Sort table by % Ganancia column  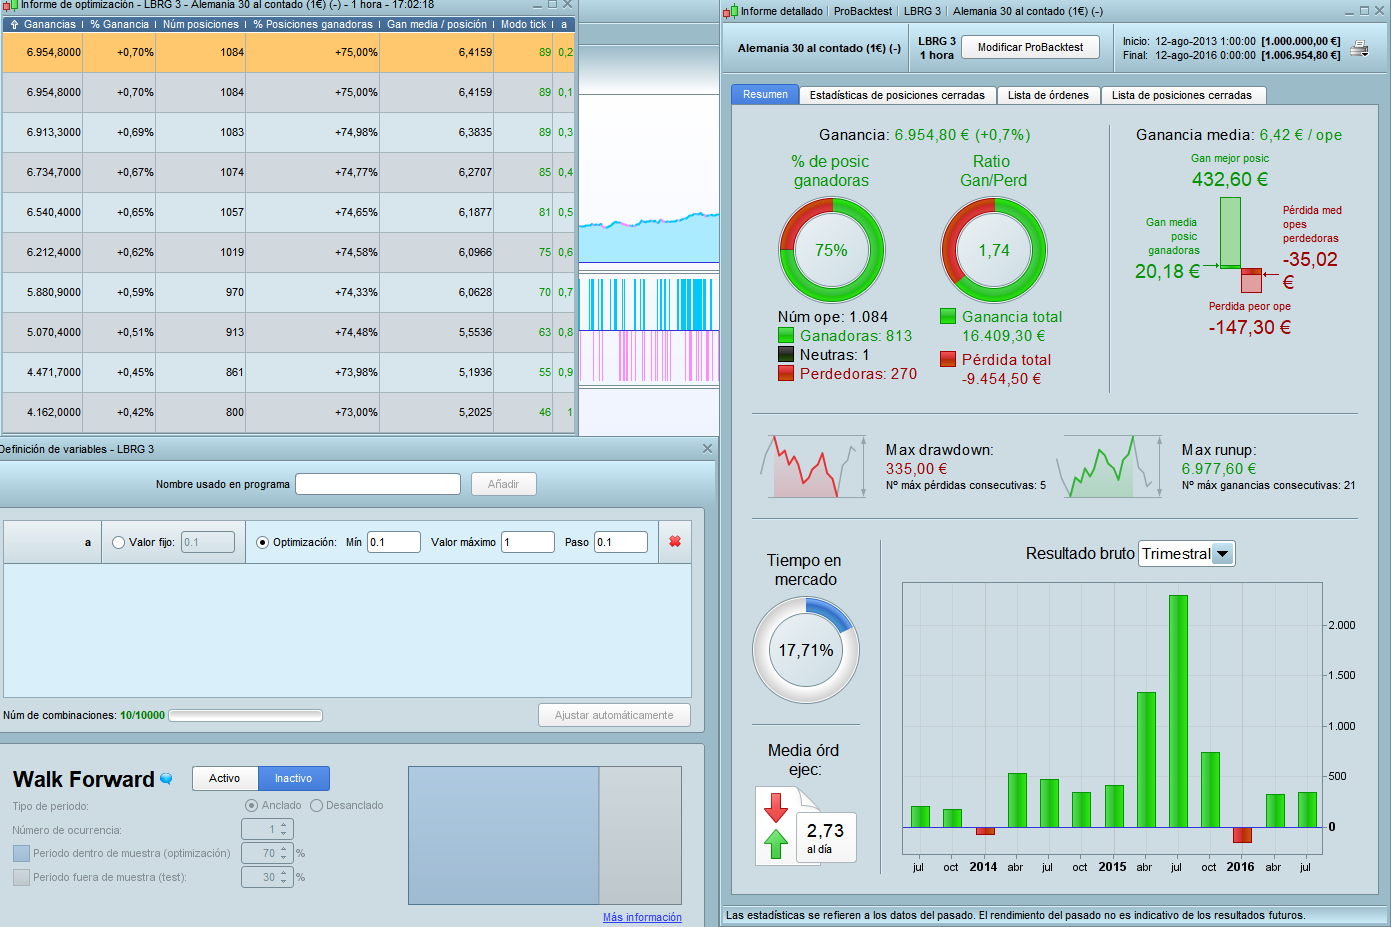pyautogui.click(x=119, y=24)
